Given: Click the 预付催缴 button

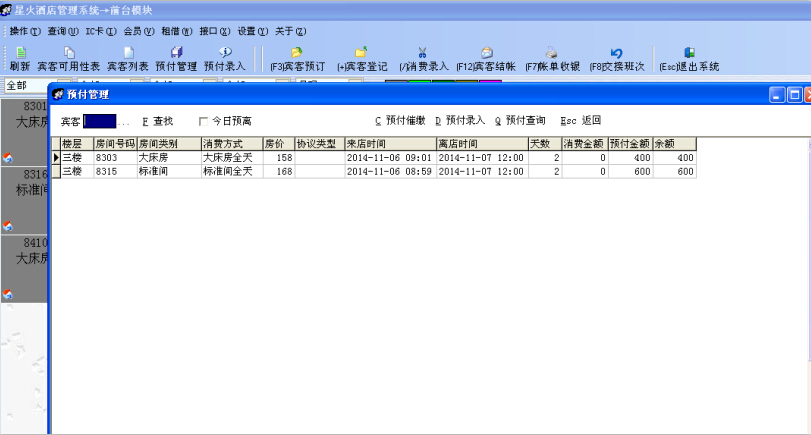Looking at the screenshot, I should (x=400, y=120).
